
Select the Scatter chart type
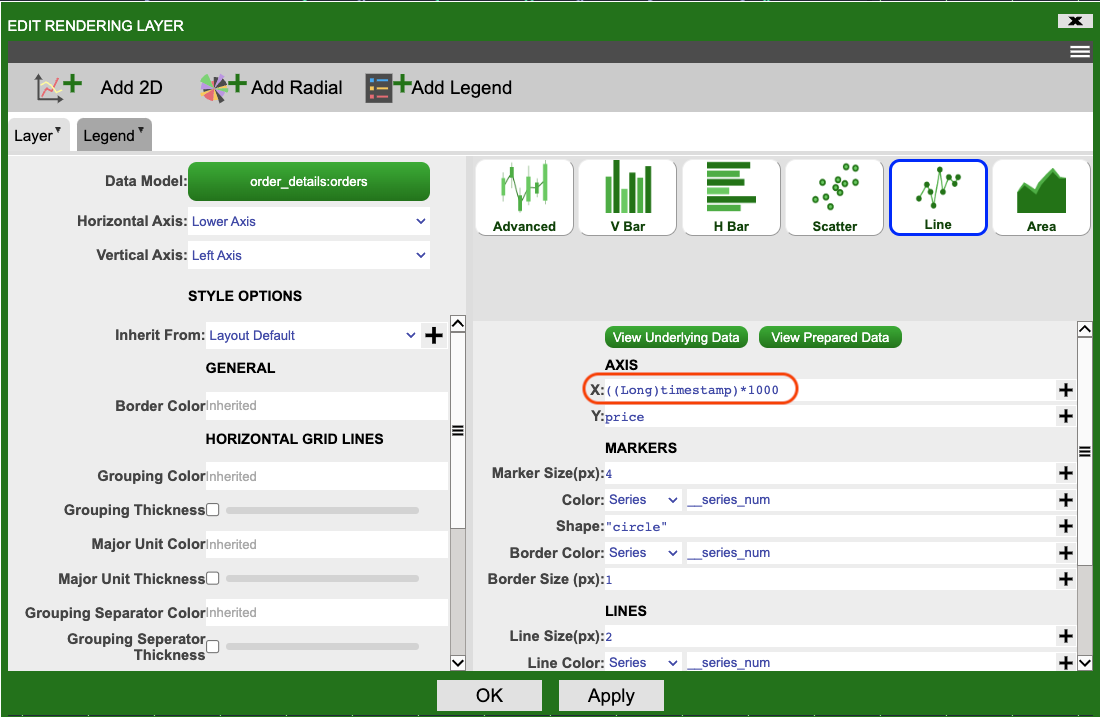[x=835, y=197]
